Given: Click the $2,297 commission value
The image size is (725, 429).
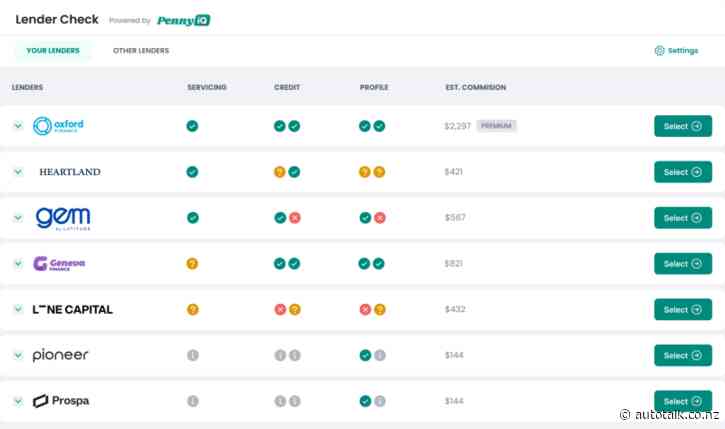Looking at the screenshot, I should point(458,126).
